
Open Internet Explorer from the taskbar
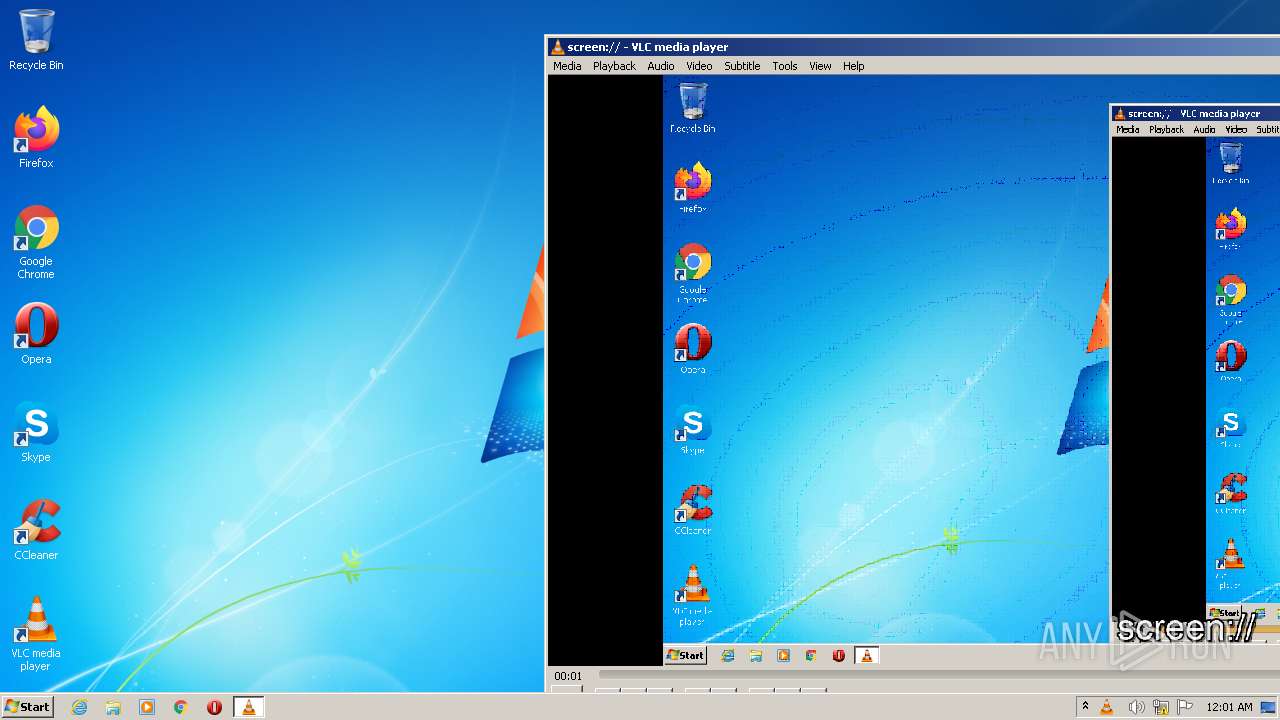(79, 707)
